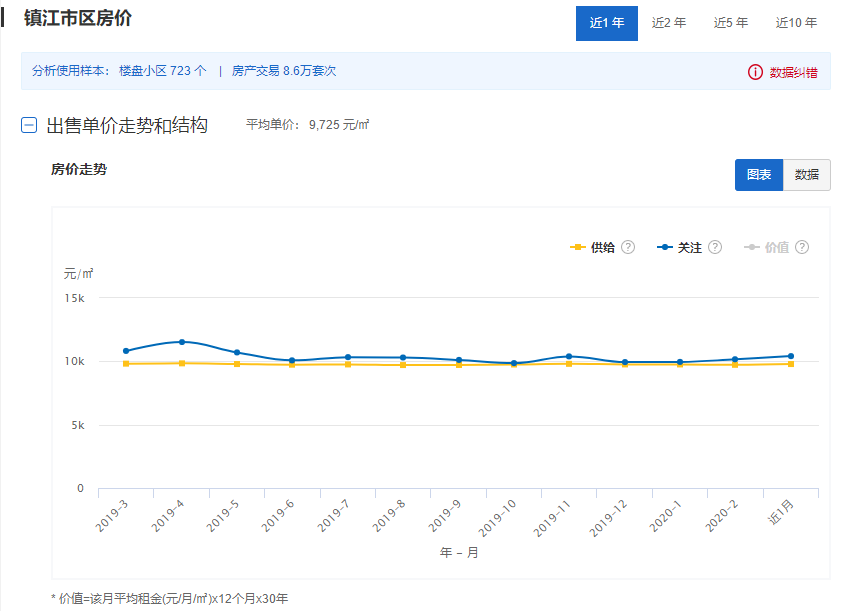This screenshot has height=611, width=845.
Task: Switch to the 数据 table view
Action: click(x=806, y=174)
